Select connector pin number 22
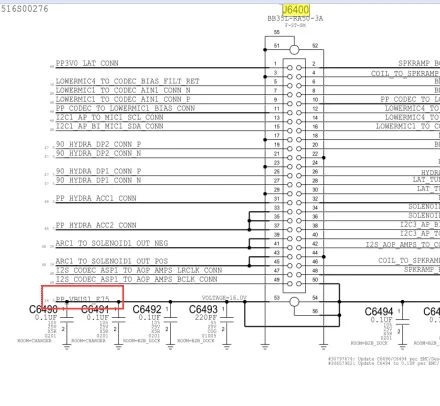440x406 pixels. point(315,154)
